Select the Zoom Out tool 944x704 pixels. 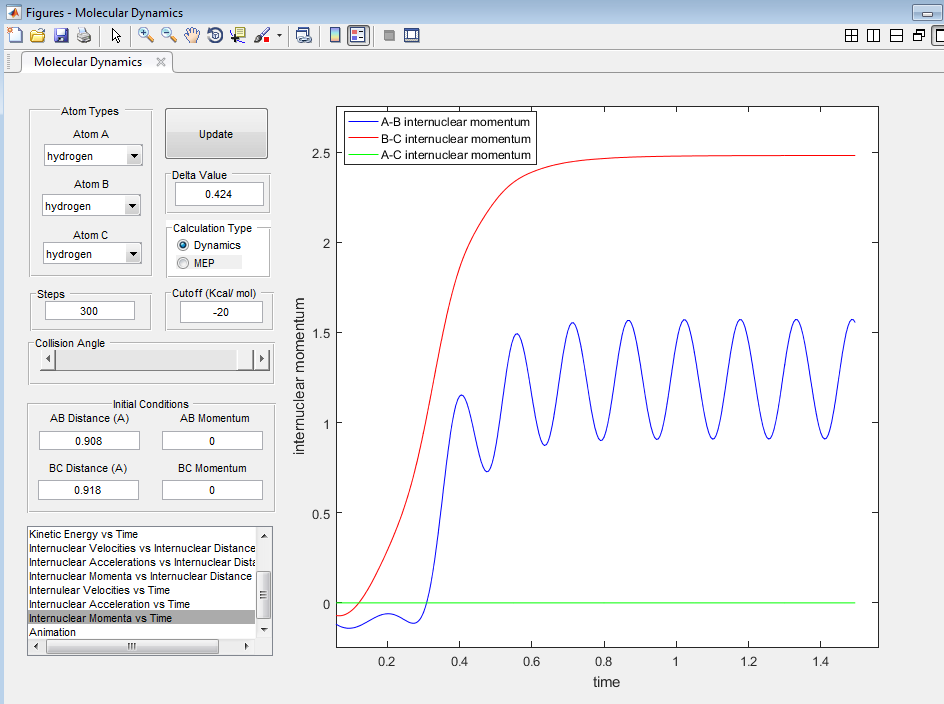pyautogui.click(x=168, y=35)
